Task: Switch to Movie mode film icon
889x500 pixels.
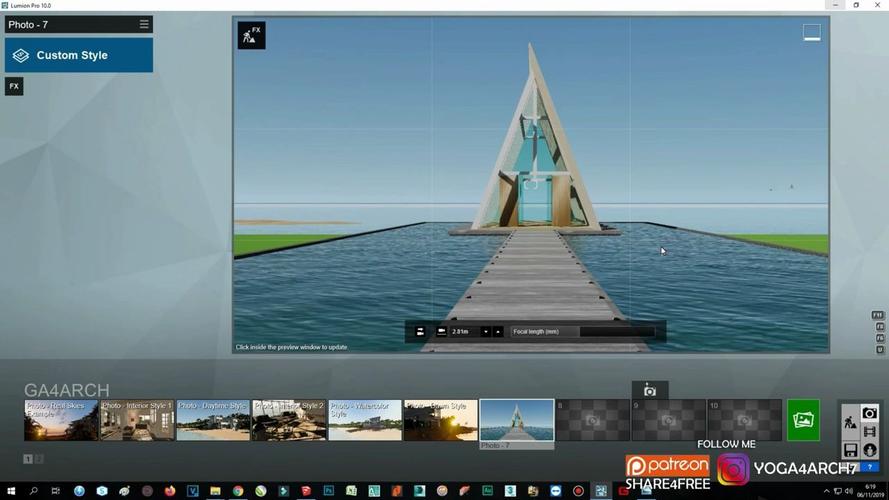Action: 869,432
